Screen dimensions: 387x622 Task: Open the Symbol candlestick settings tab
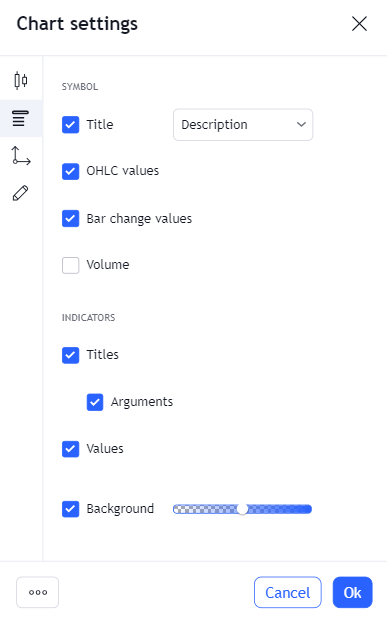(21, 80)
